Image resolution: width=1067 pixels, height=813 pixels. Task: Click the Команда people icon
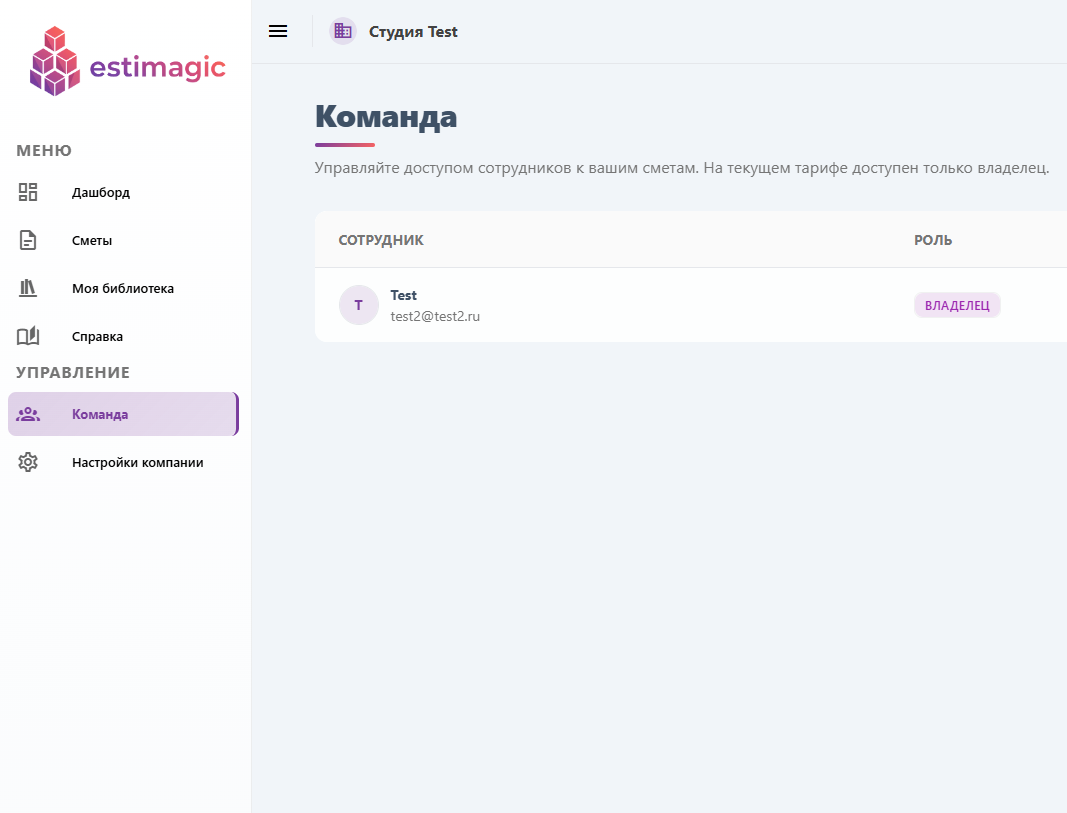pos(28,414)
